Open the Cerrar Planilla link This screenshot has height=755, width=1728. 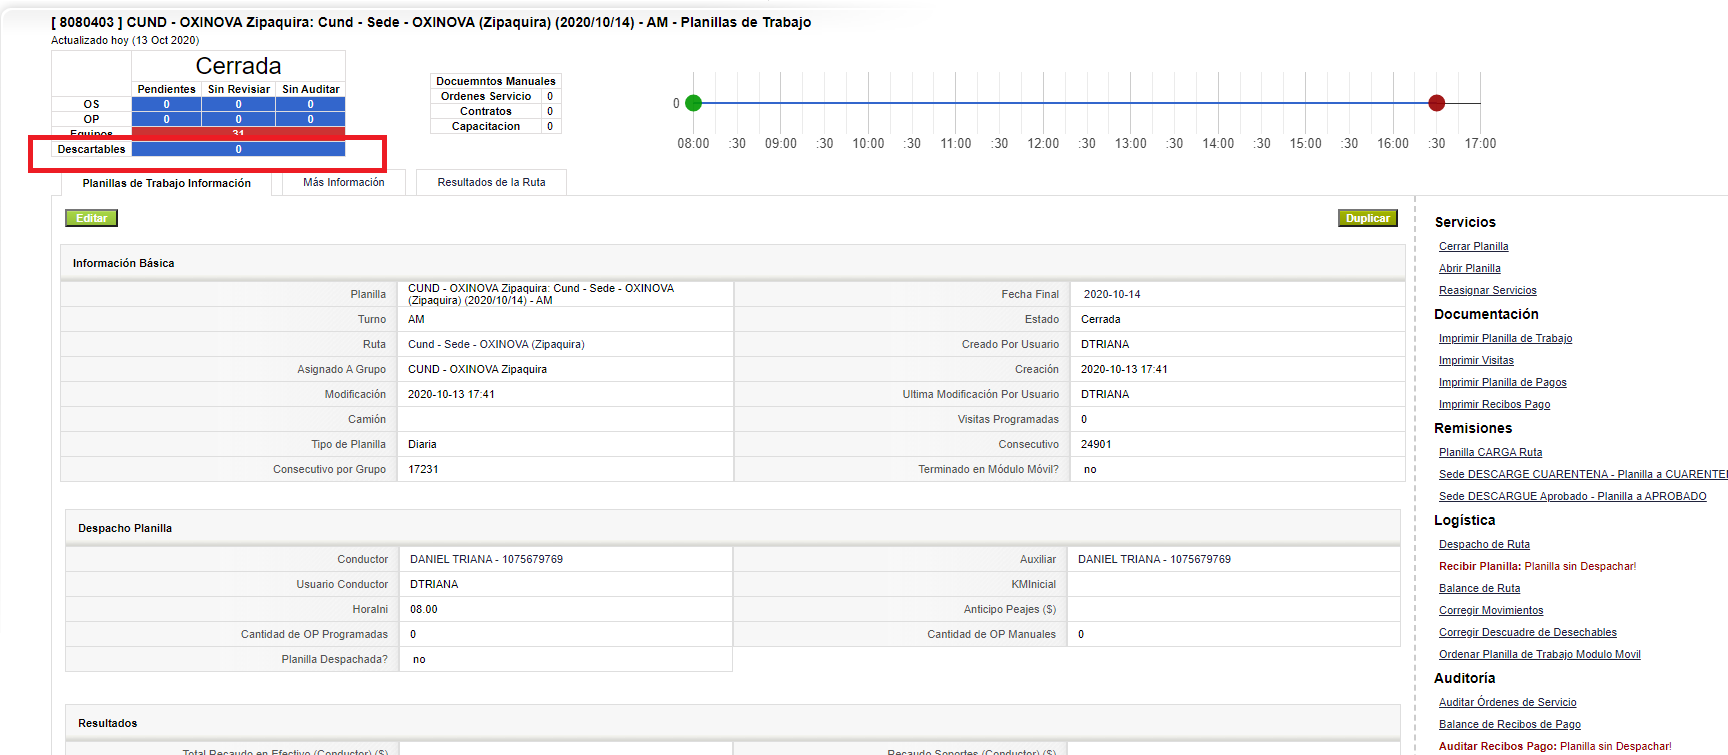click(1473, 246)
